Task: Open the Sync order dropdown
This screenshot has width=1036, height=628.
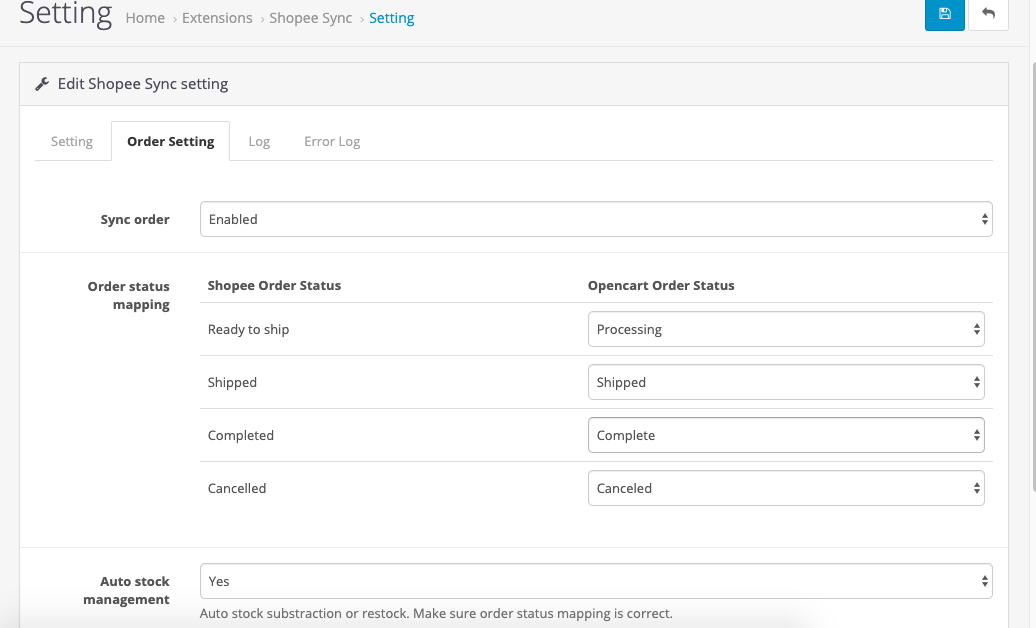Action: (596, 219)
